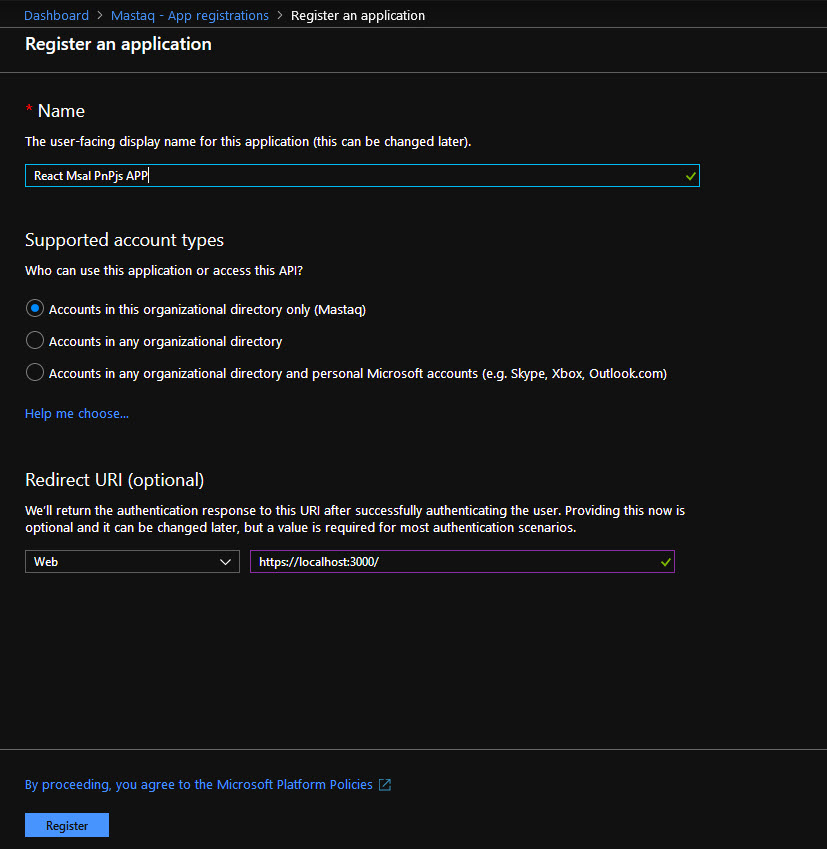This screenshot has width=827, height=849.
Task: Go to Mastaq - App registrations breadcrumb
Action: pyautogui.click(x=190, y=15)
